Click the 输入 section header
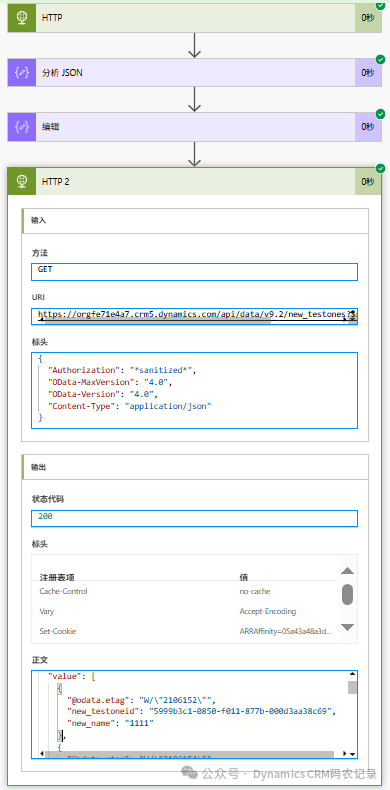Image resolution: width=390 pixels, height=790 pixels. click(195, 220)
